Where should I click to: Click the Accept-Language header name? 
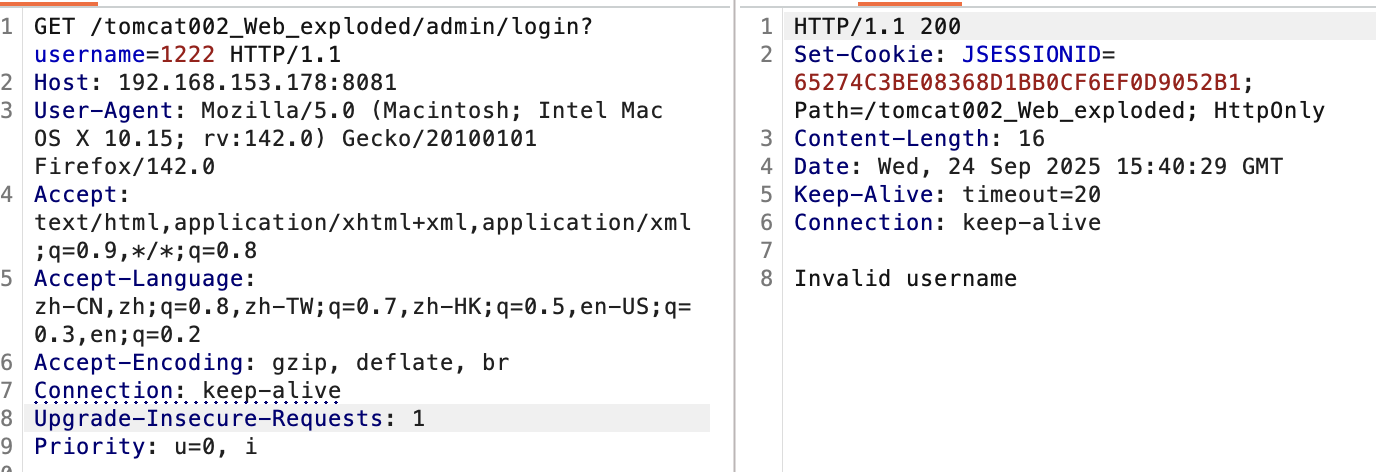[x=137, y=278]
